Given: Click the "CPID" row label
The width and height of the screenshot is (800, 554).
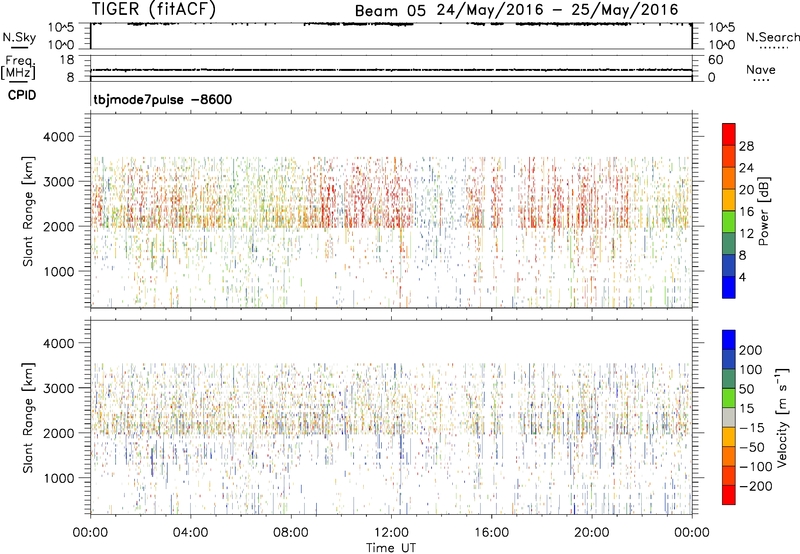Looking at the screenshot, I should [x=22, y=95].
